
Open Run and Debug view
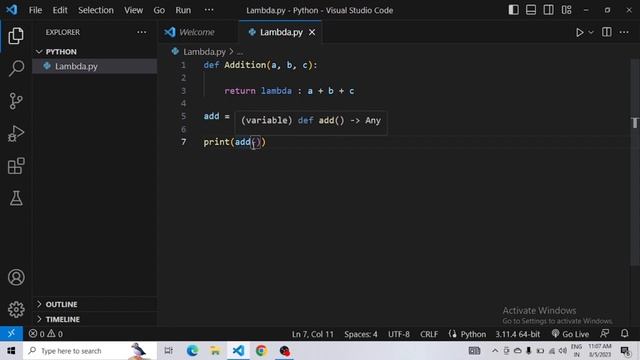click(x=16, y=133)
